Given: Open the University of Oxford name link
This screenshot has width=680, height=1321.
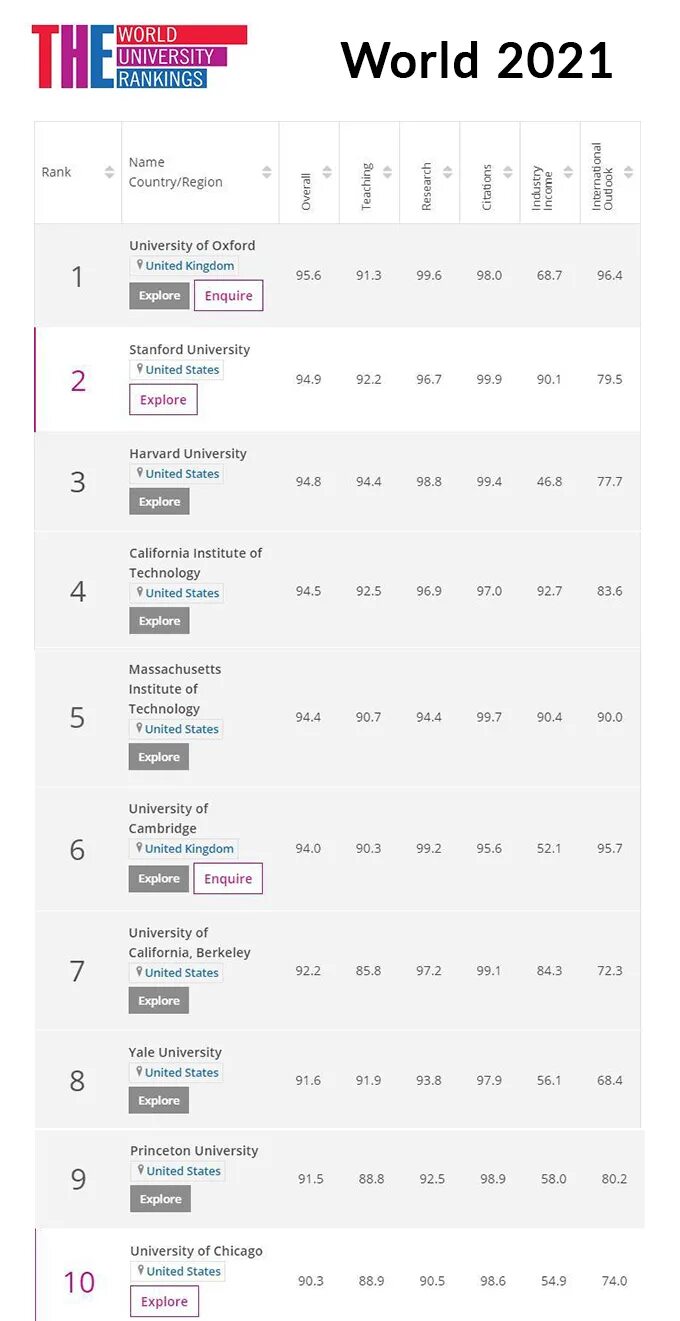Looking at the screenshot, I should [x=192, y=245].
